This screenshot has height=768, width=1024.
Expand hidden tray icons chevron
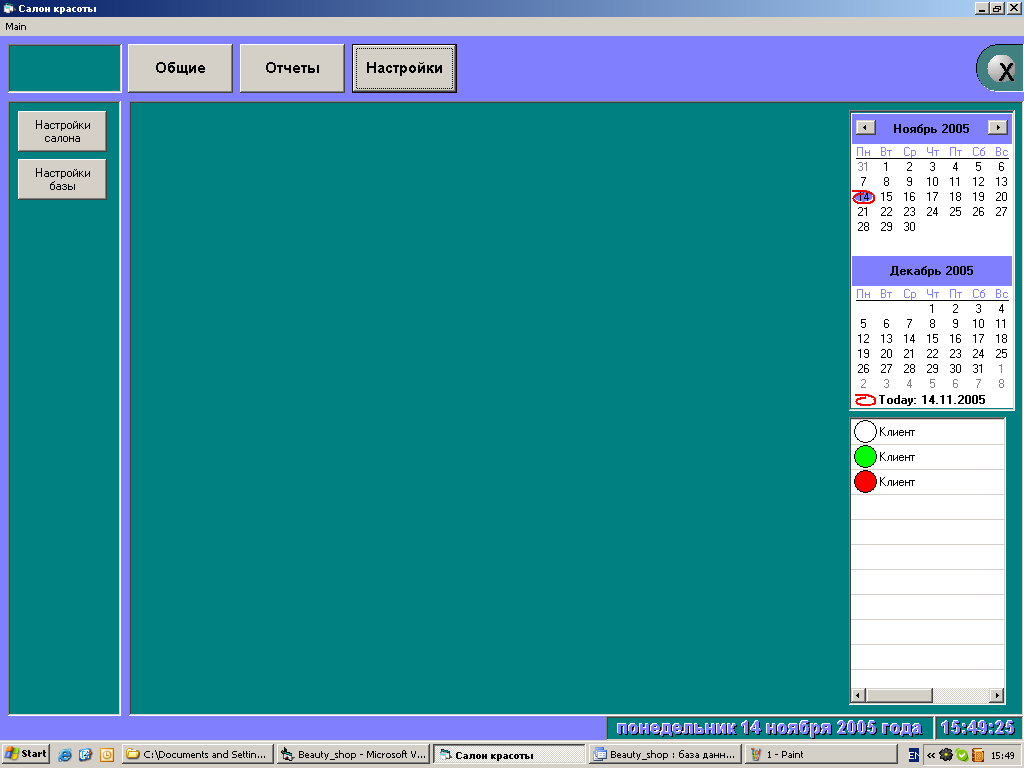(931, 755)
